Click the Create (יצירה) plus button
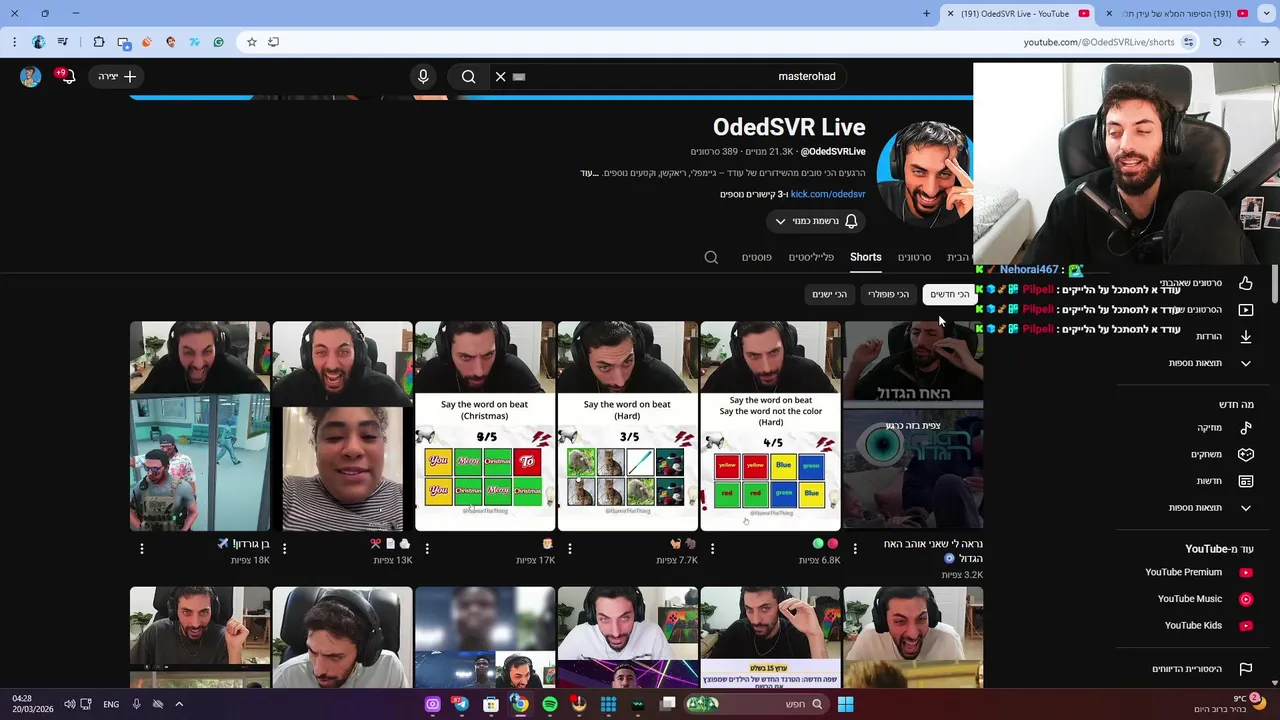This screenshot has width=1280, height=720. [x=117, y=76]
